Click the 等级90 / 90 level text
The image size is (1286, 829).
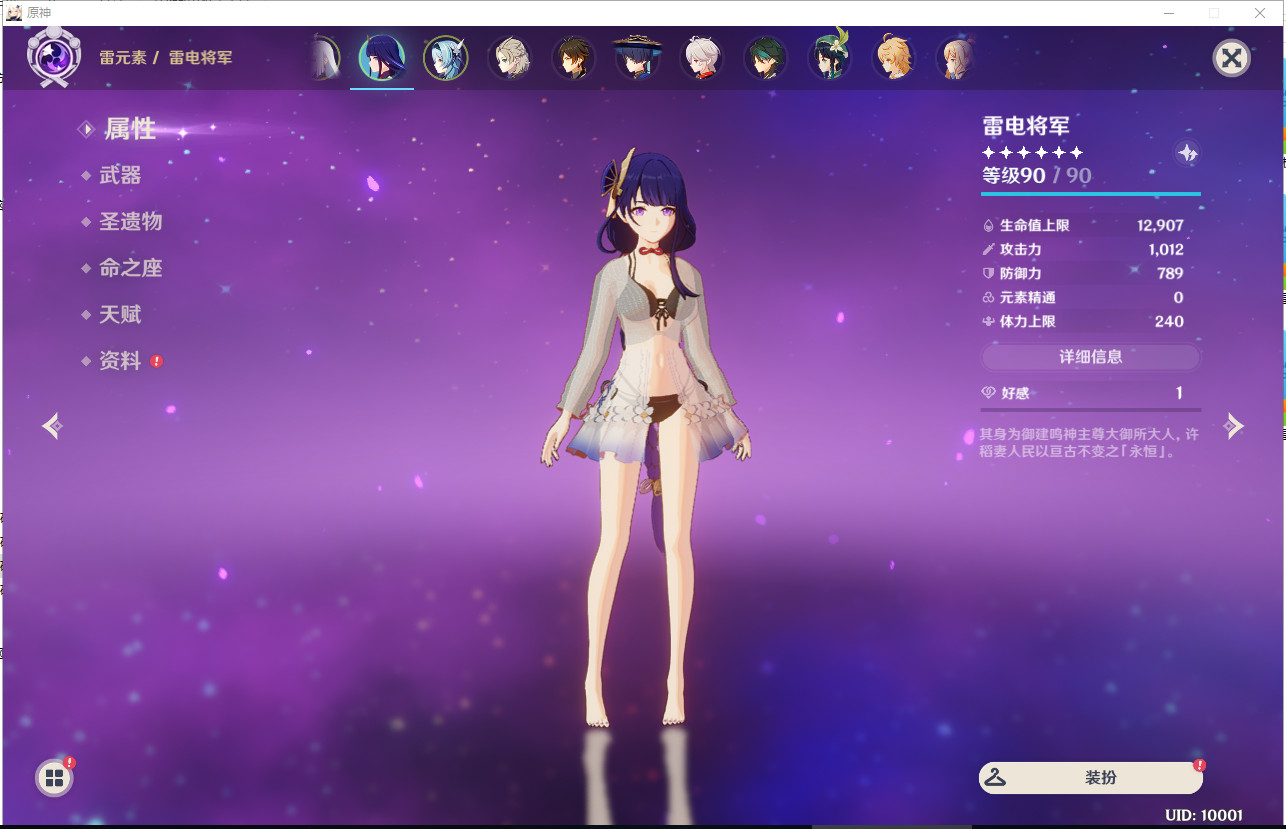point(1036,176)
